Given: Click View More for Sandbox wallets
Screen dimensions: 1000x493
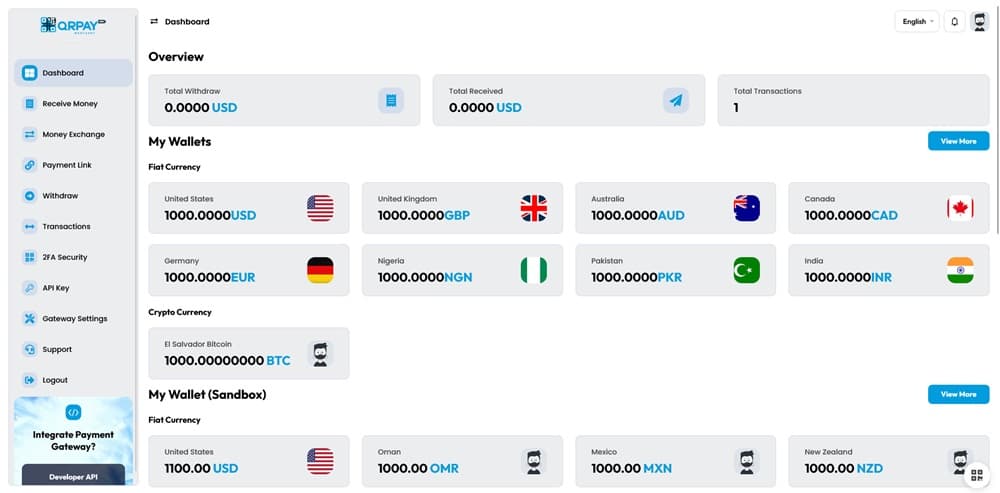Looking at the screenshot, I should 958,394.
